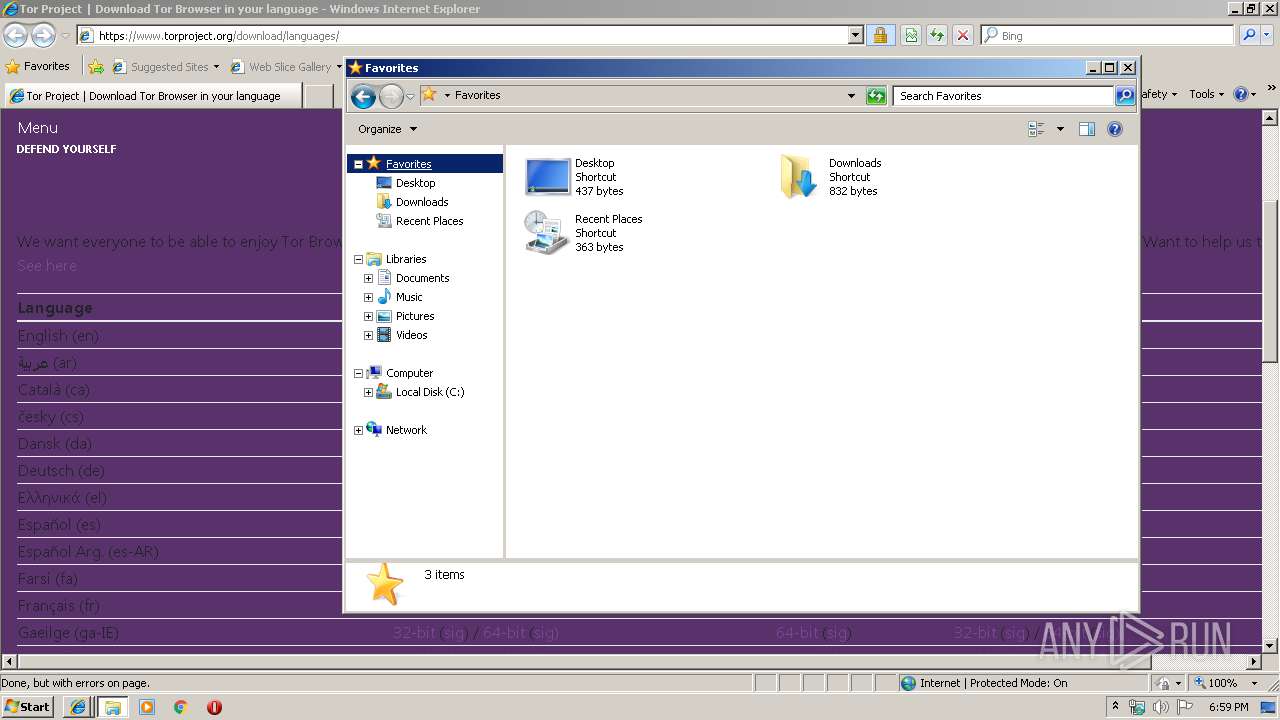The width and height of the screenshot is (1280, 720).
Task: Expand the Documents library node
Action: [x=368, y=278]
